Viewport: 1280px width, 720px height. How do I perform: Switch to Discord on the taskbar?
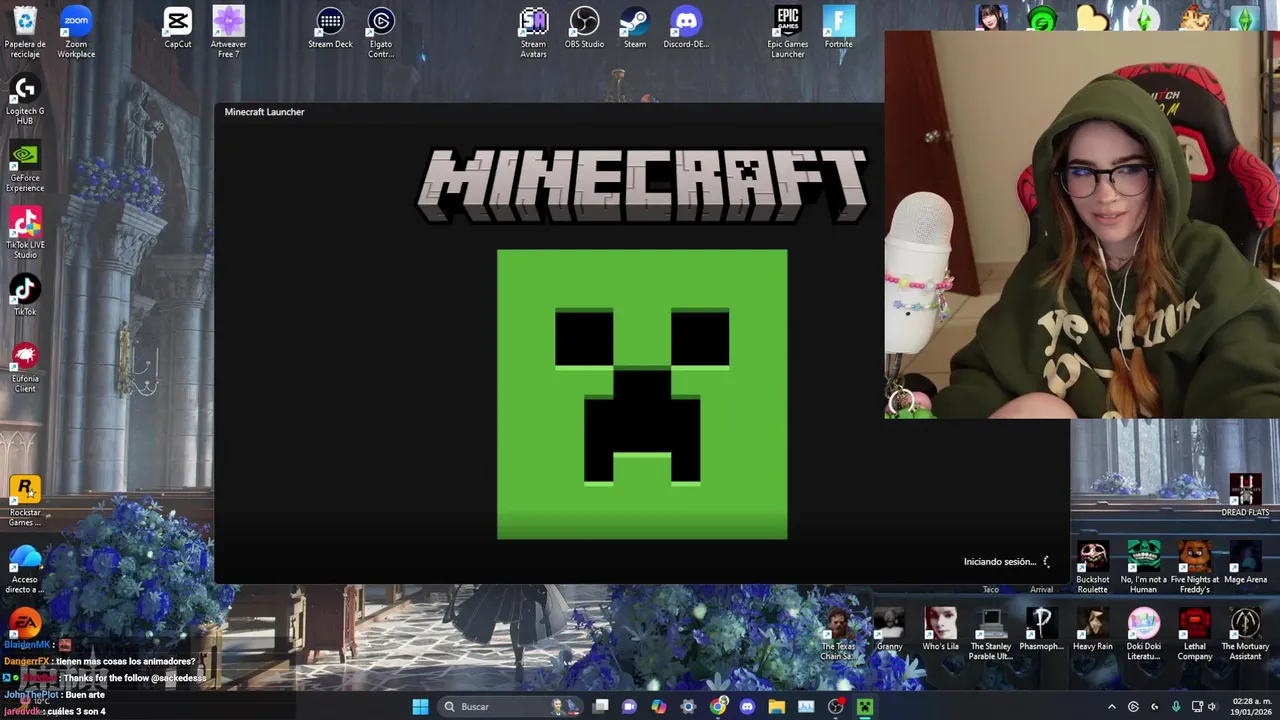tap(747, 707)
